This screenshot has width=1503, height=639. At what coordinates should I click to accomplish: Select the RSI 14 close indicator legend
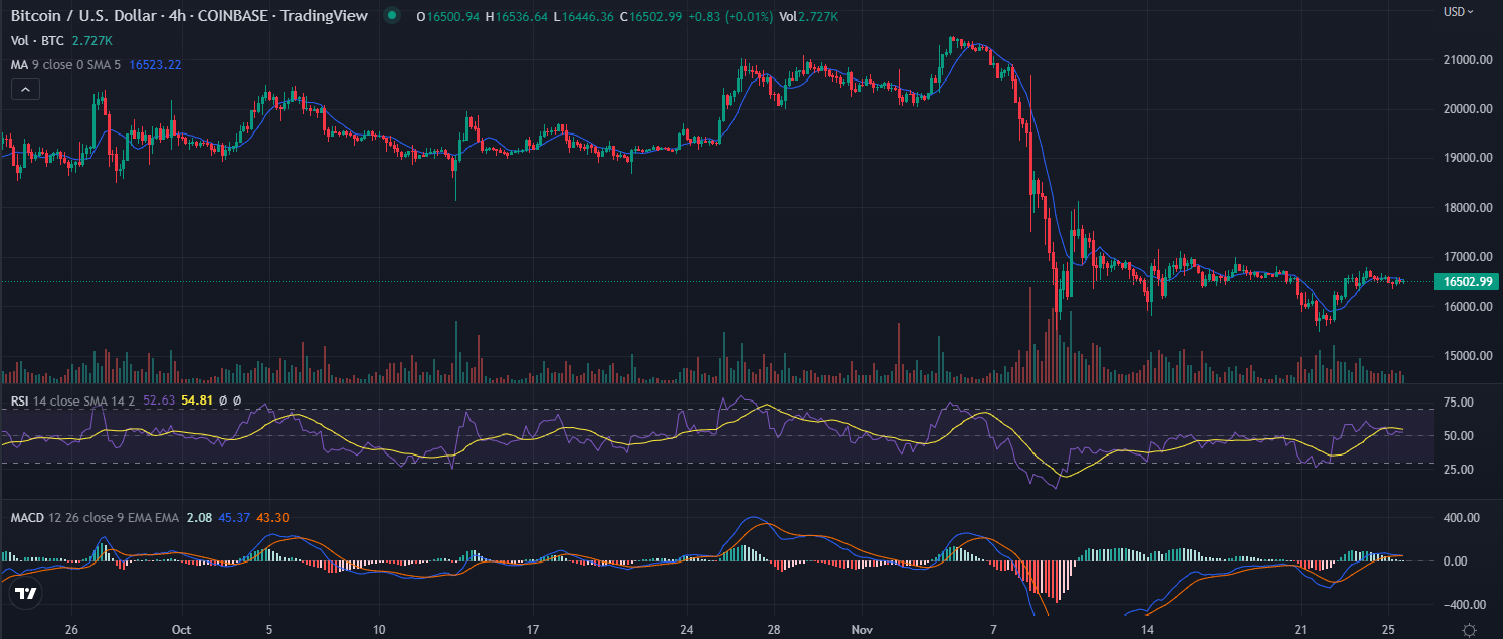(x=74, y=400)
